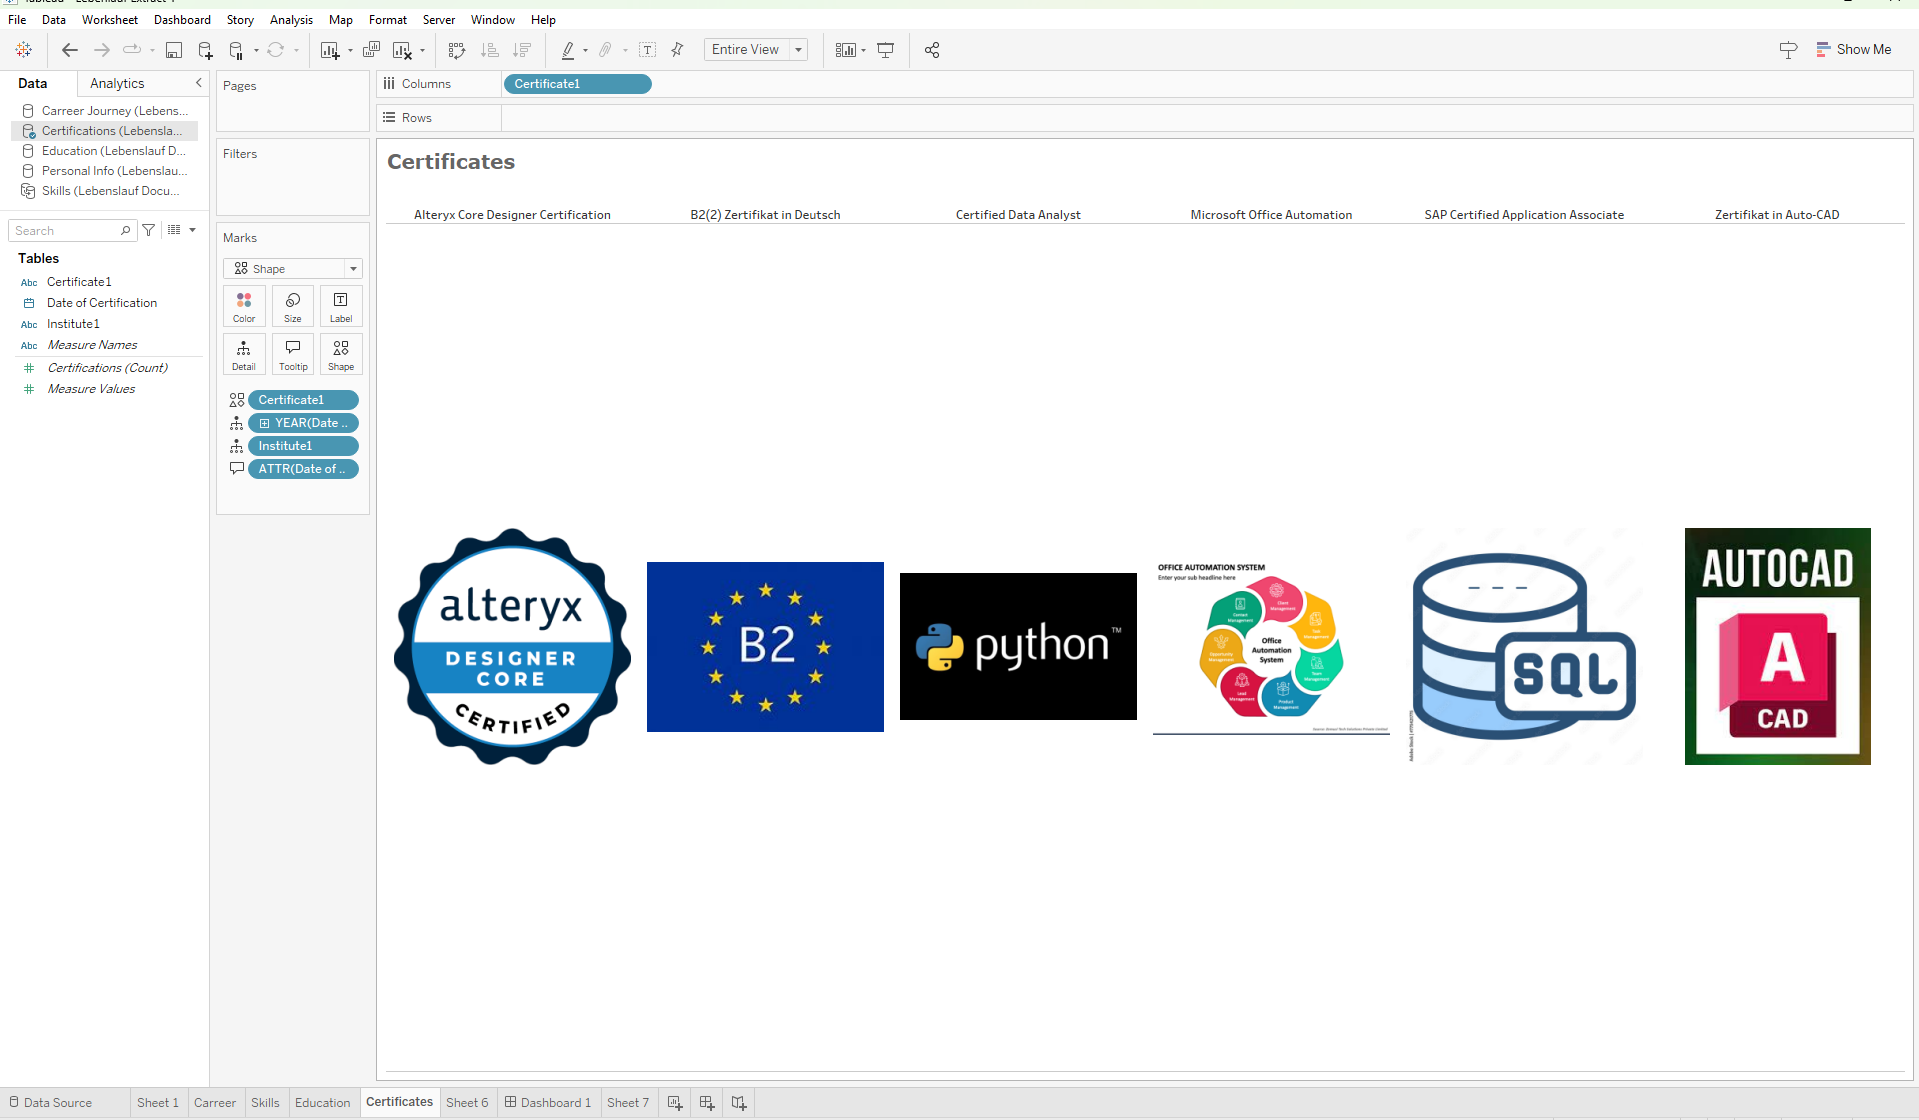Open the Dashboard 1 tab
The height and width of the screenshot is (1120, 1919).
[548, 1102]
